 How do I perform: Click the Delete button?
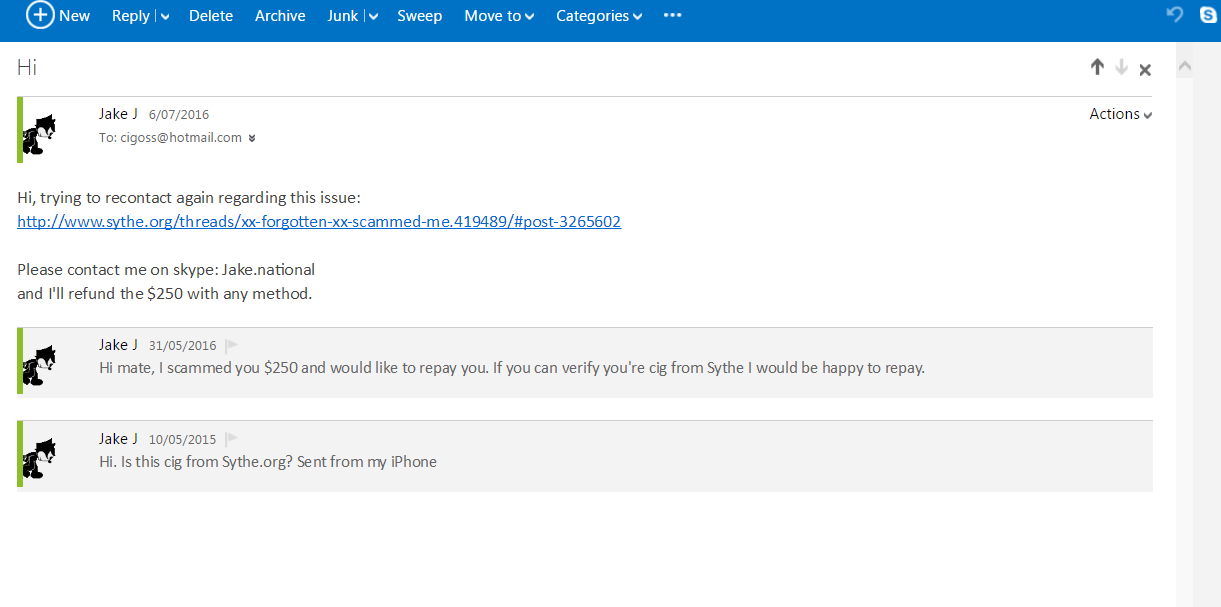tap(211, 16)
